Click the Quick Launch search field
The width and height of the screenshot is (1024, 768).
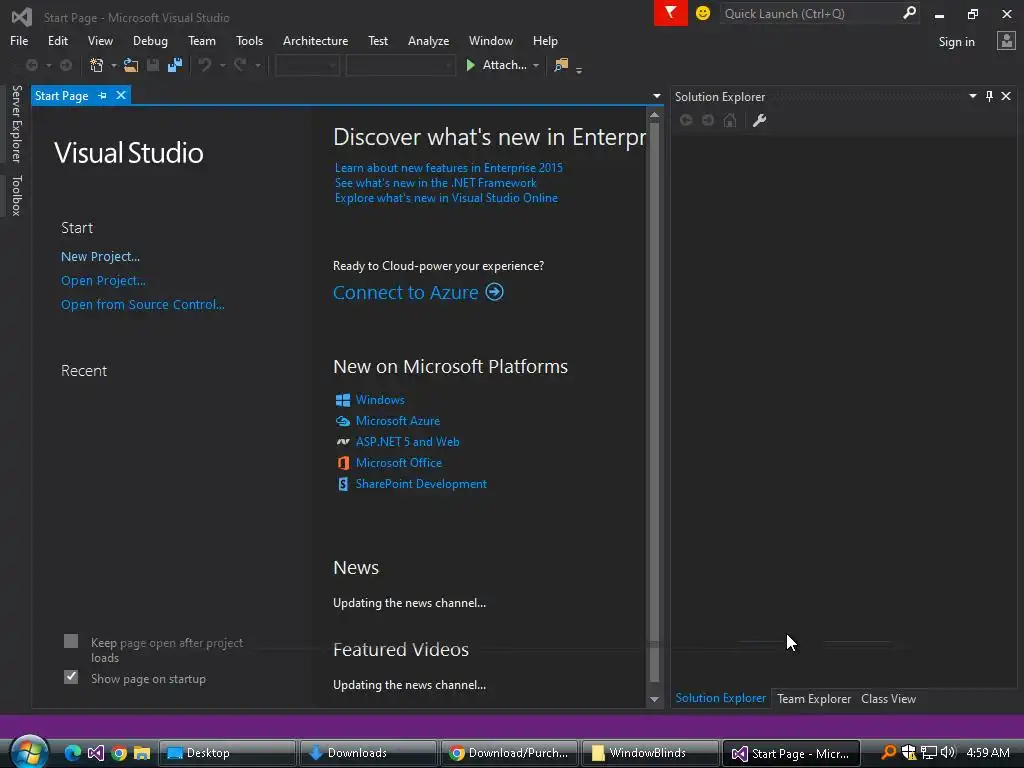810,13
